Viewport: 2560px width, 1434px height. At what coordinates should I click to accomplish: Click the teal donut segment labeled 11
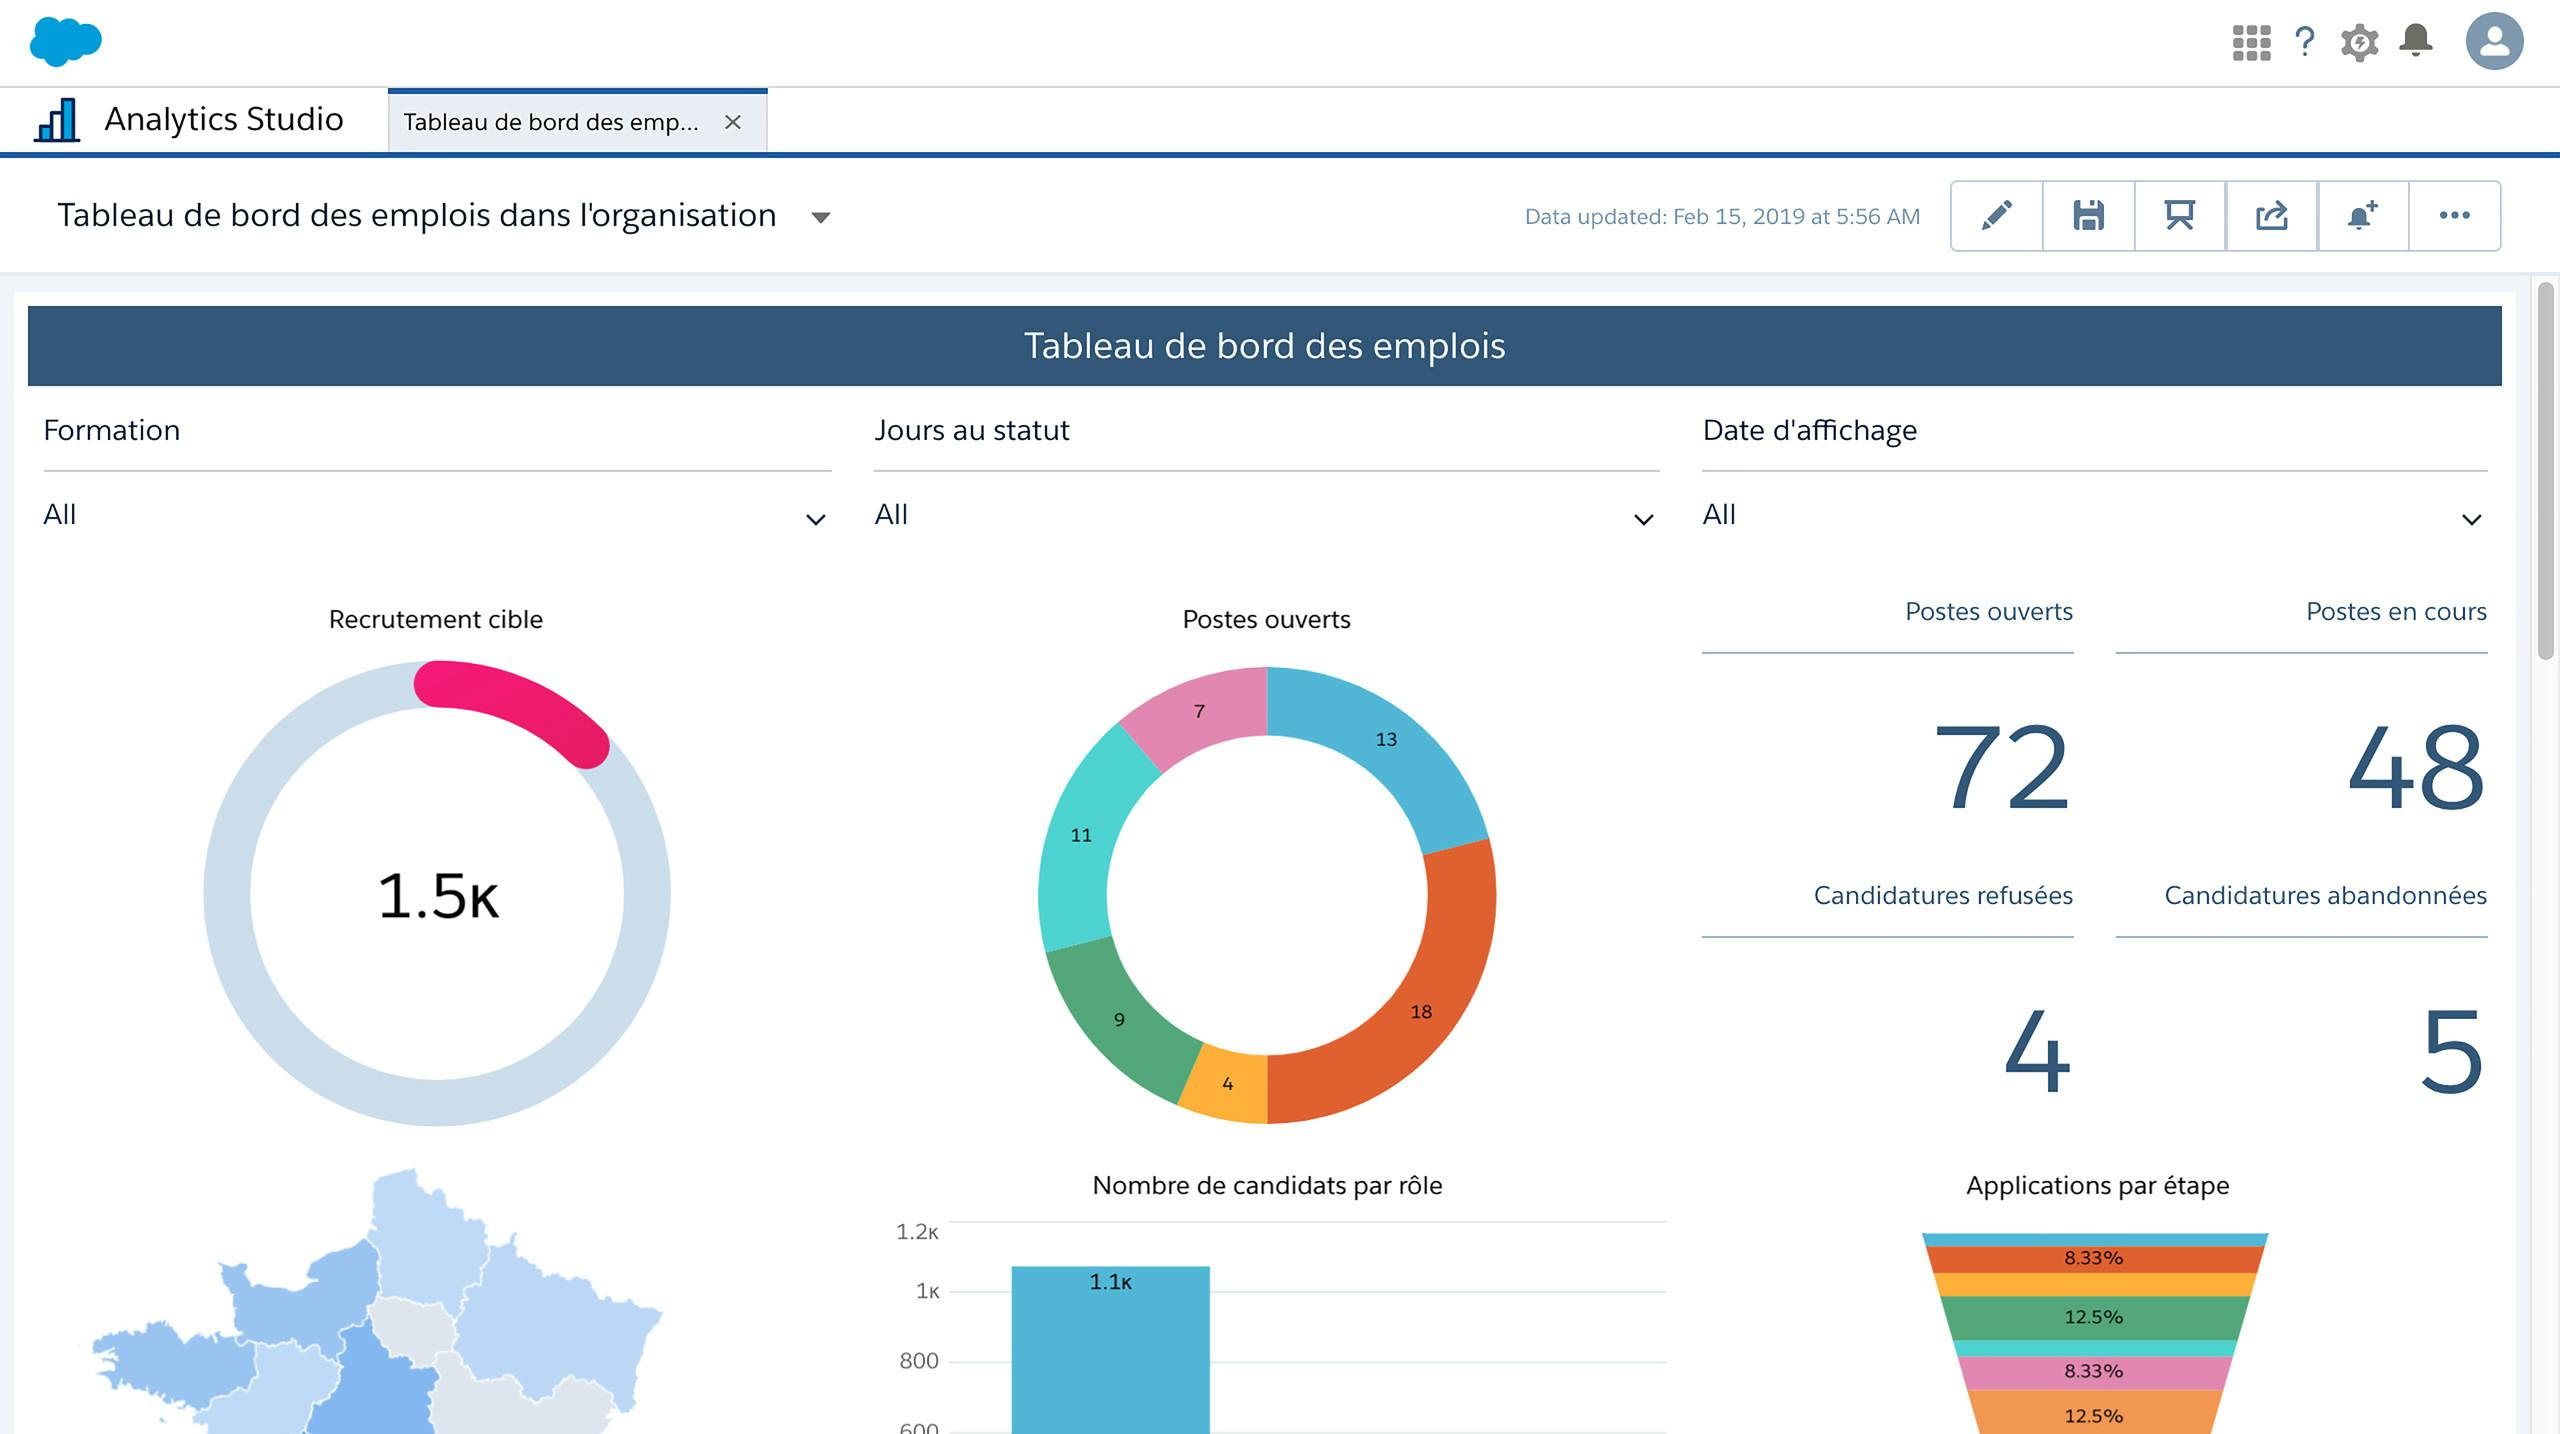pos(1082,836)
